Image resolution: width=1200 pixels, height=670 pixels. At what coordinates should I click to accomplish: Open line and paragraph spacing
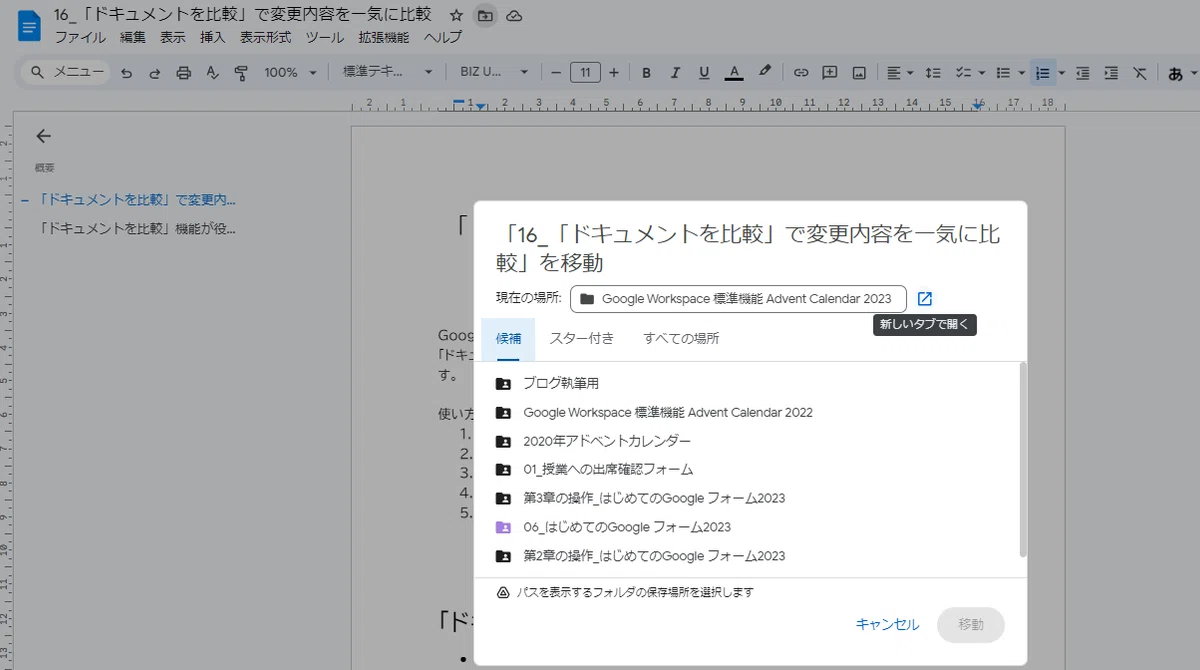click(x=932, y=72)
